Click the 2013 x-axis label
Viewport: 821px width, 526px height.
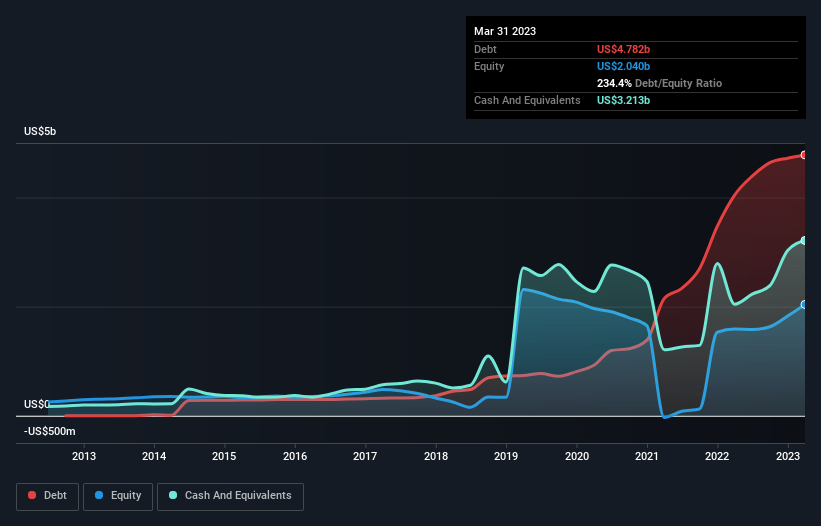pyautogui.click(x=84, y=456)
